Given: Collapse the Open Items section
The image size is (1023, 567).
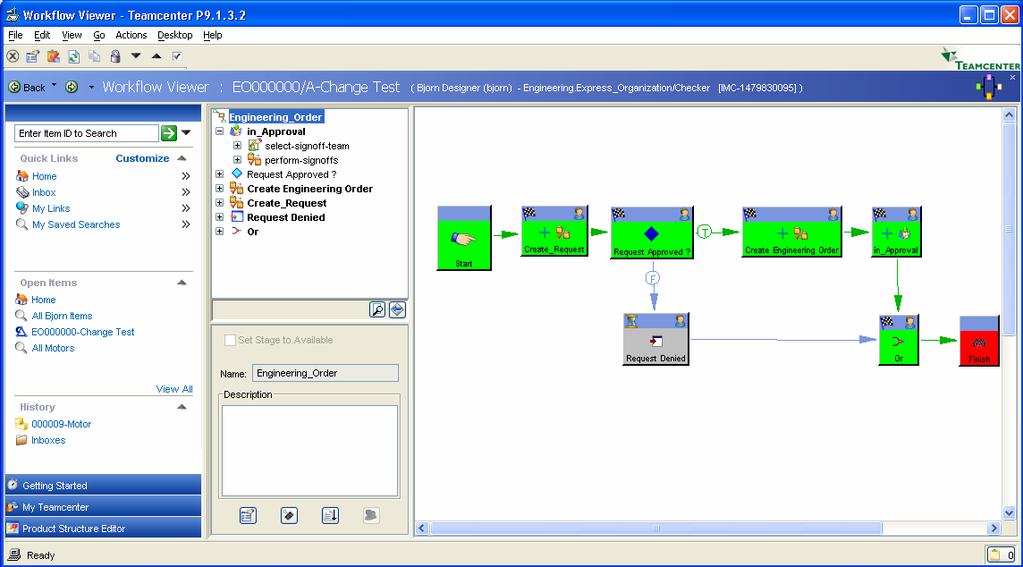Looking at the screenshot, I should pos(182,283).
